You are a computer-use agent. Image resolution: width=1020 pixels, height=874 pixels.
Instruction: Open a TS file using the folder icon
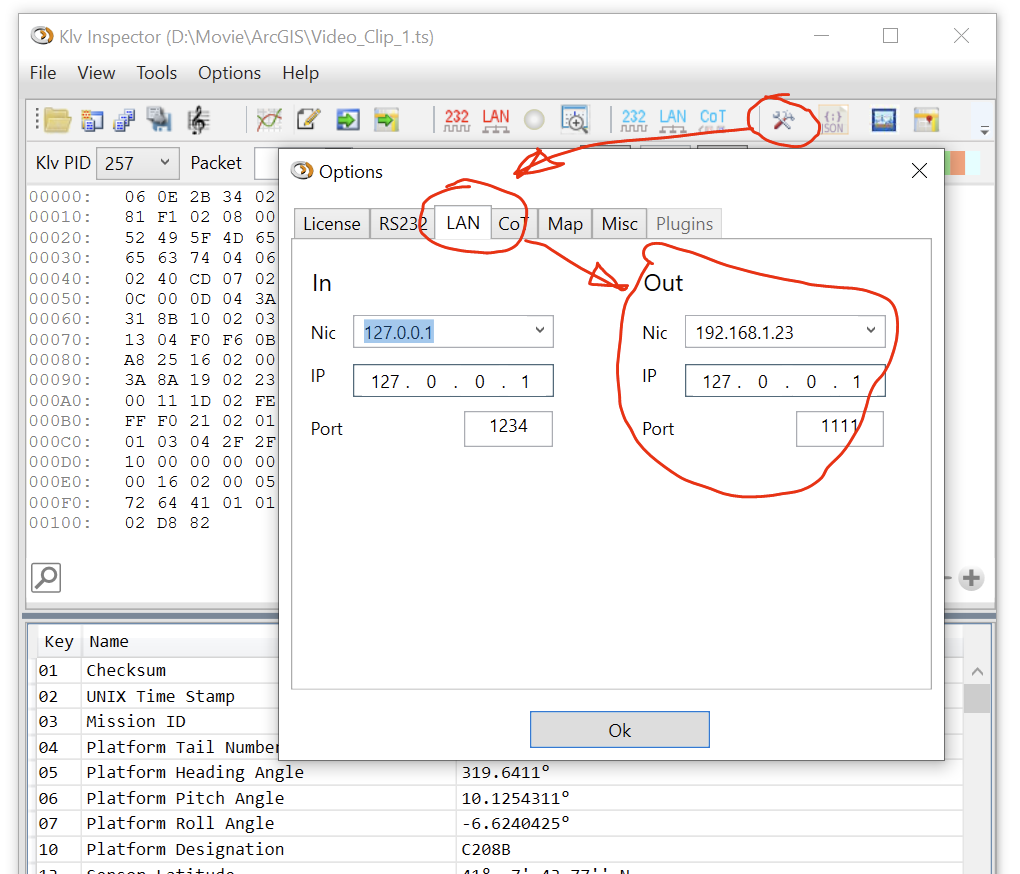click(57, 119)
